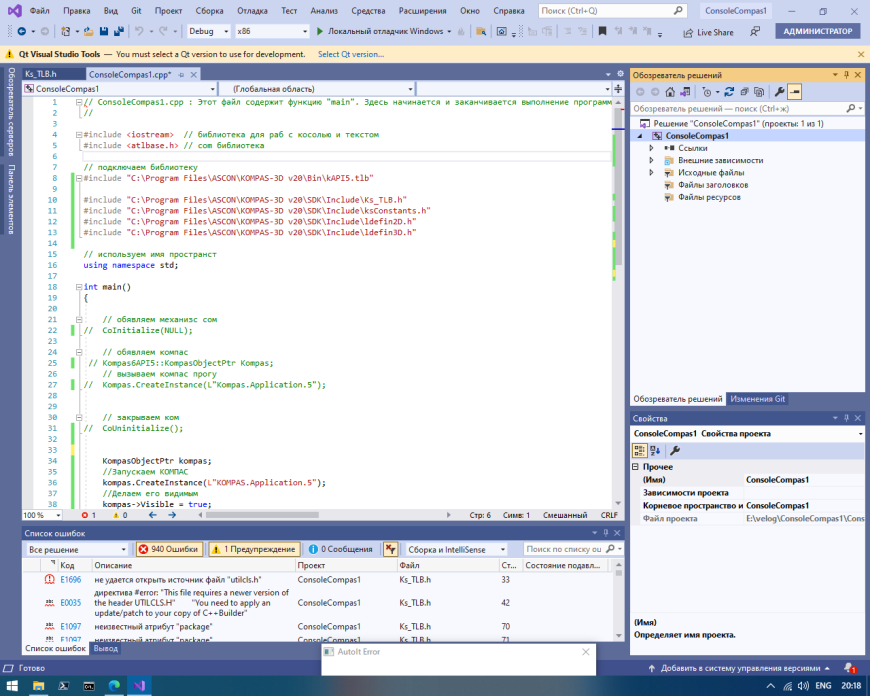Open the wrench Properties icon in Solution Explorer
The width and height of the screenshot is (870, 696).
coord(780,92)
